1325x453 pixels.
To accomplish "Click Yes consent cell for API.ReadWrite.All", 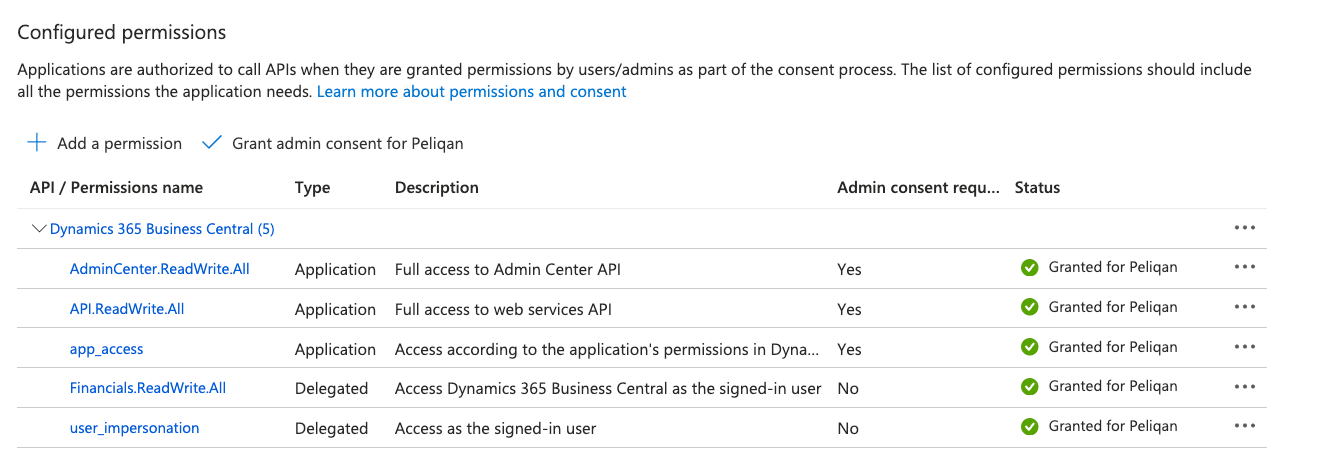I will pos(849,309).
